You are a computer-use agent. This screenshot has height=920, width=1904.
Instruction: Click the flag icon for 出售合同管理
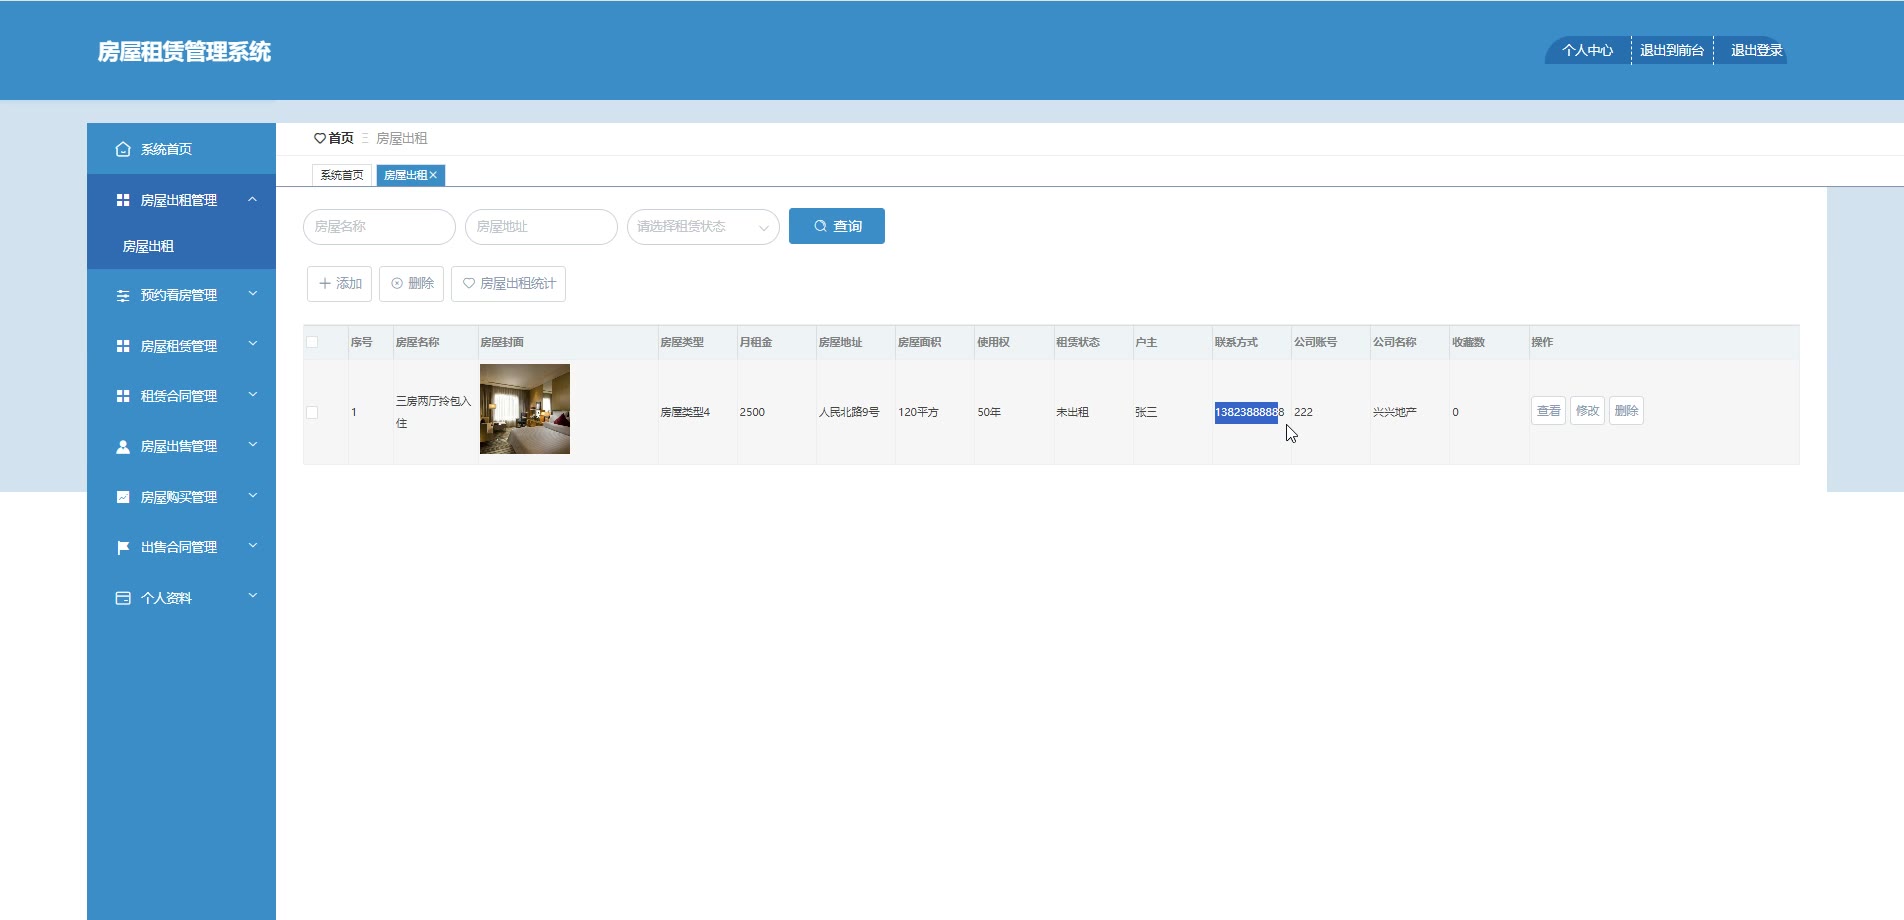[x=123, y=547]
